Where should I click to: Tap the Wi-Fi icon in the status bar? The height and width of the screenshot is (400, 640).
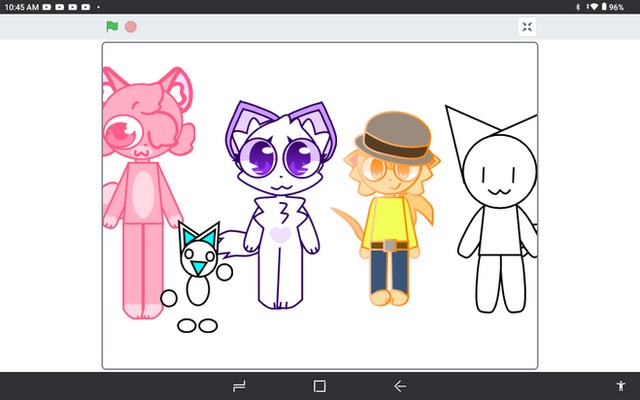(x=594, y=7)
